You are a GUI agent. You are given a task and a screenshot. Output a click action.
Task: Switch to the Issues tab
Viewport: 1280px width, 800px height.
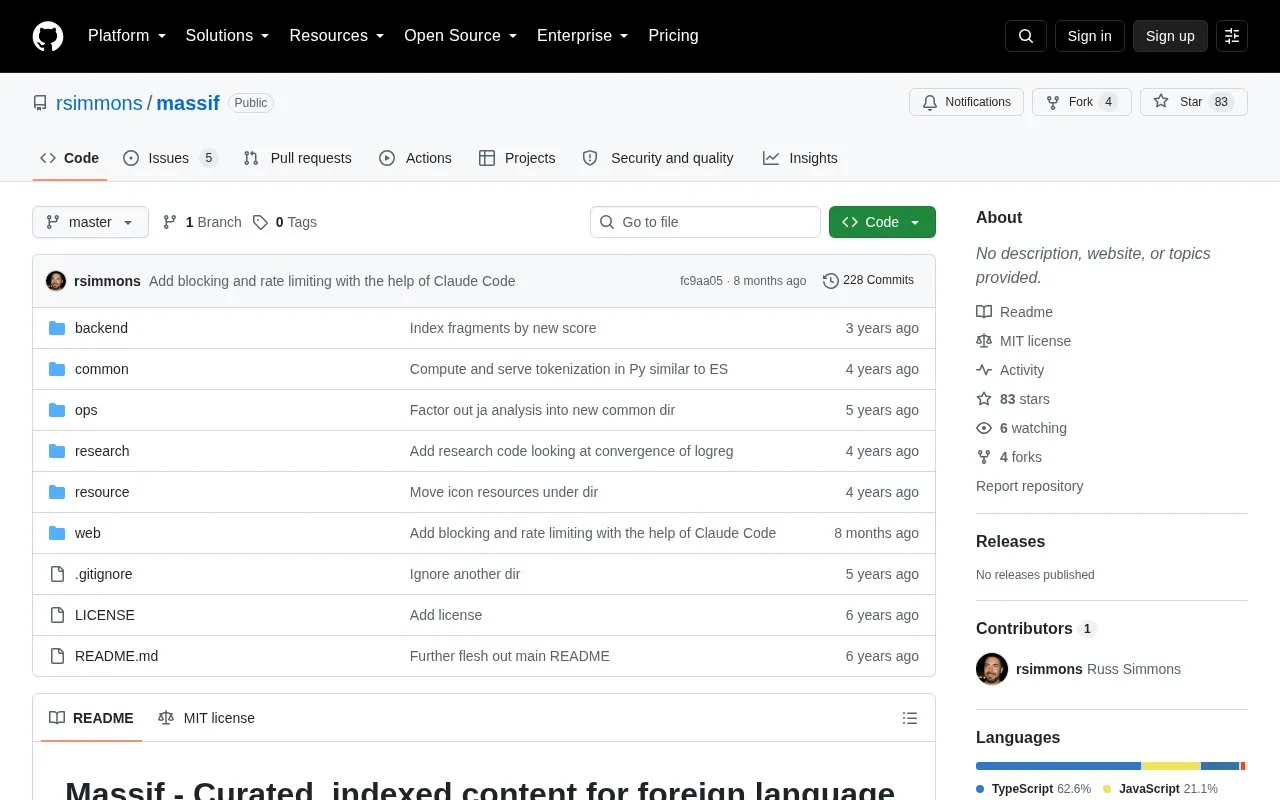(x=170, y=158)
